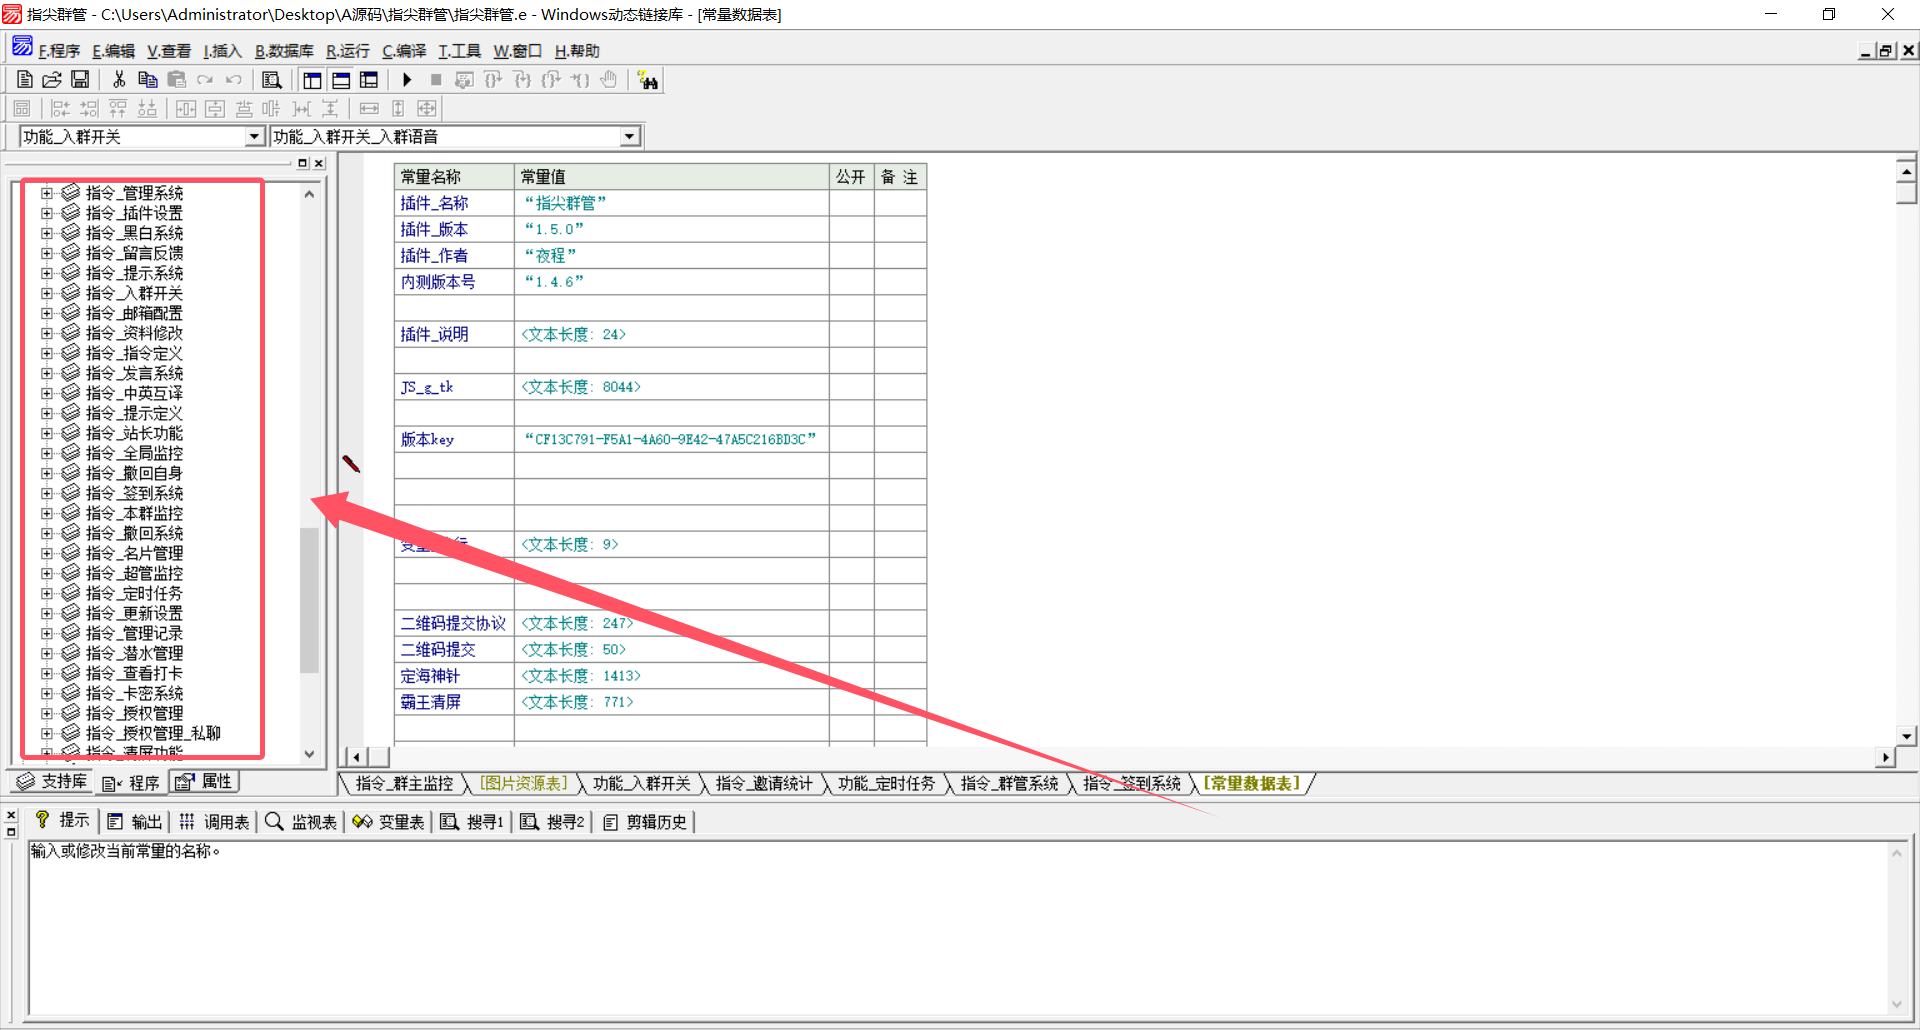Switch to the 指令_群主监控 tab
This screenshot has height=1030, width=1920.
coord(404,784)
